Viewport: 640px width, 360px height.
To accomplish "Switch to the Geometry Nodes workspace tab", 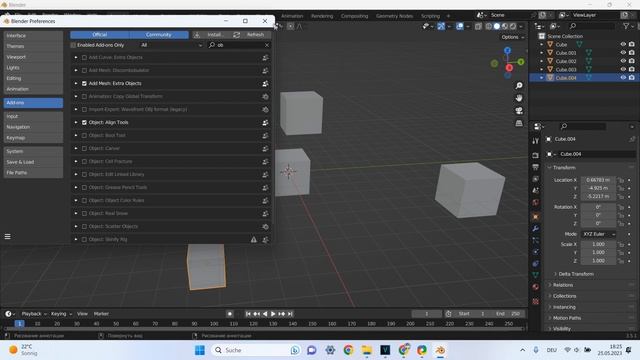I will click(394, 16).
